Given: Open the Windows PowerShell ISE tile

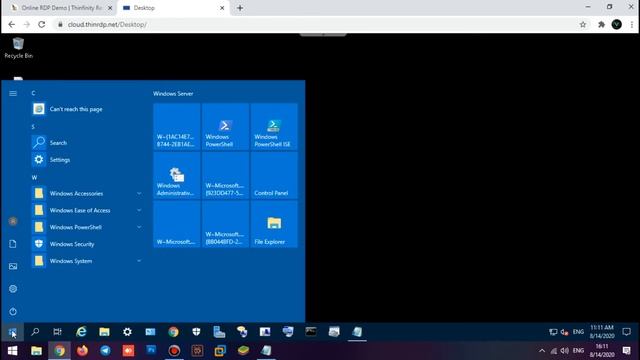Looking at the screenshot, I should 274,127.
